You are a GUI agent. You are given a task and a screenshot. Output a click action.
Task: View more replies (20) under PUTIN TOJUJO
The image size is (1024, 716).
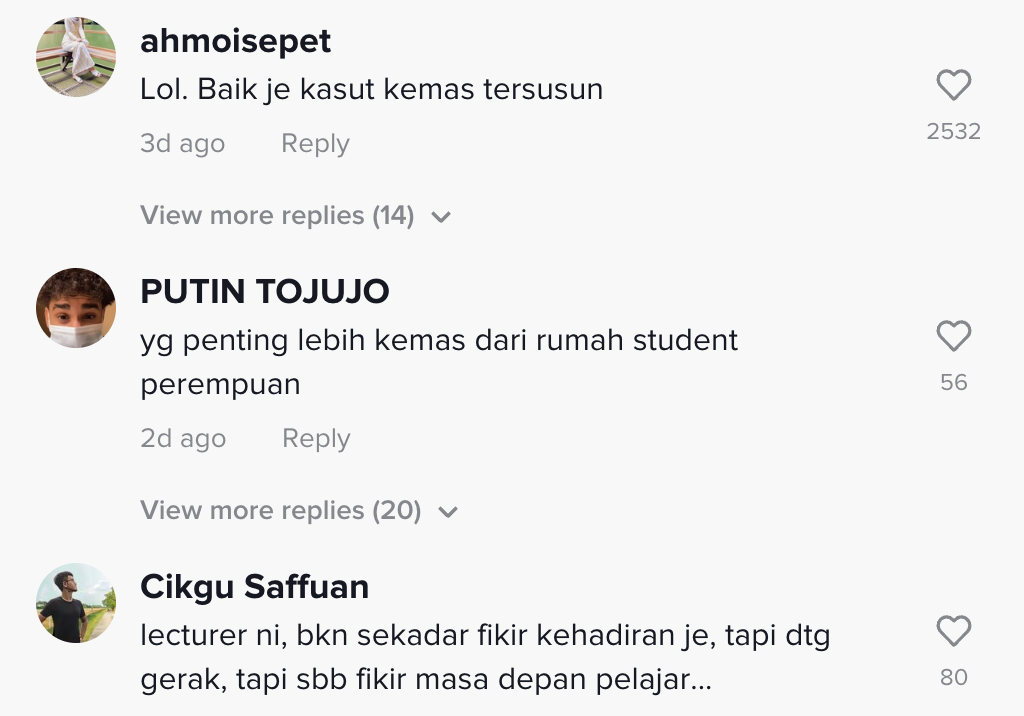click(x=280, y=511)
